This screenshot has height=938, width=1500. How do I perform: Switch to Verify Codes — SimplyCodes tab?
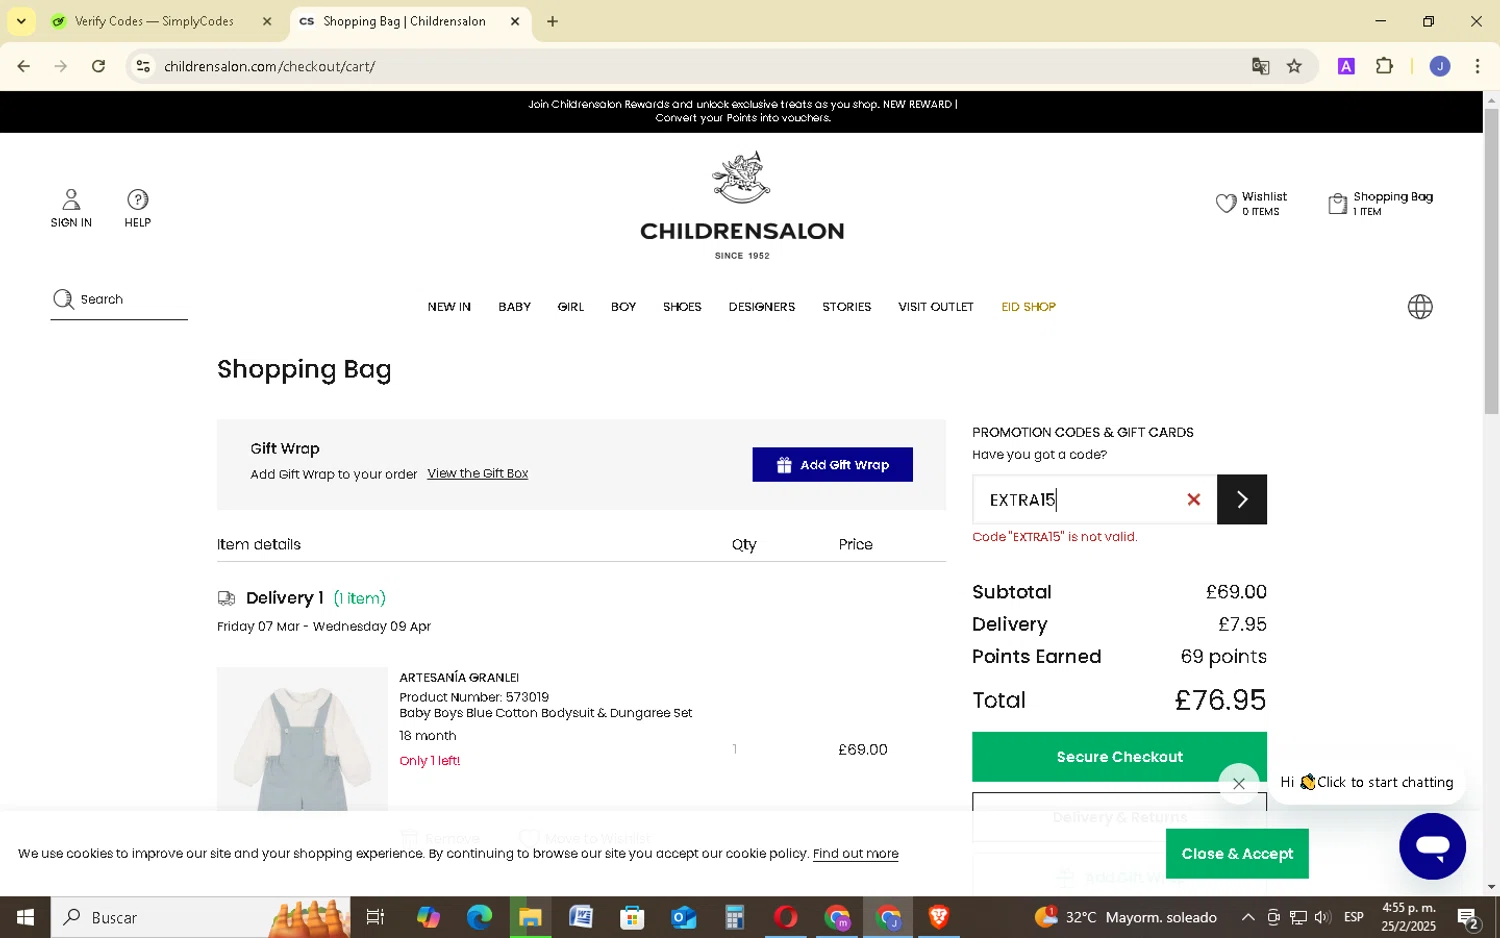click(x=154, y=21)
